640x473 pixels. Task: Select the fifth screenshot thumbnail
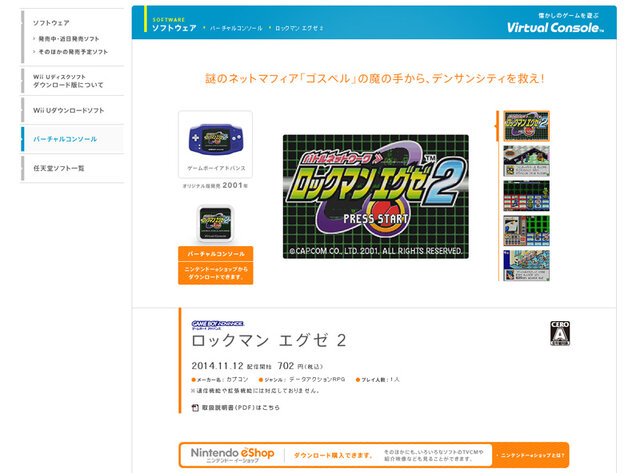(x=526, y=266)
